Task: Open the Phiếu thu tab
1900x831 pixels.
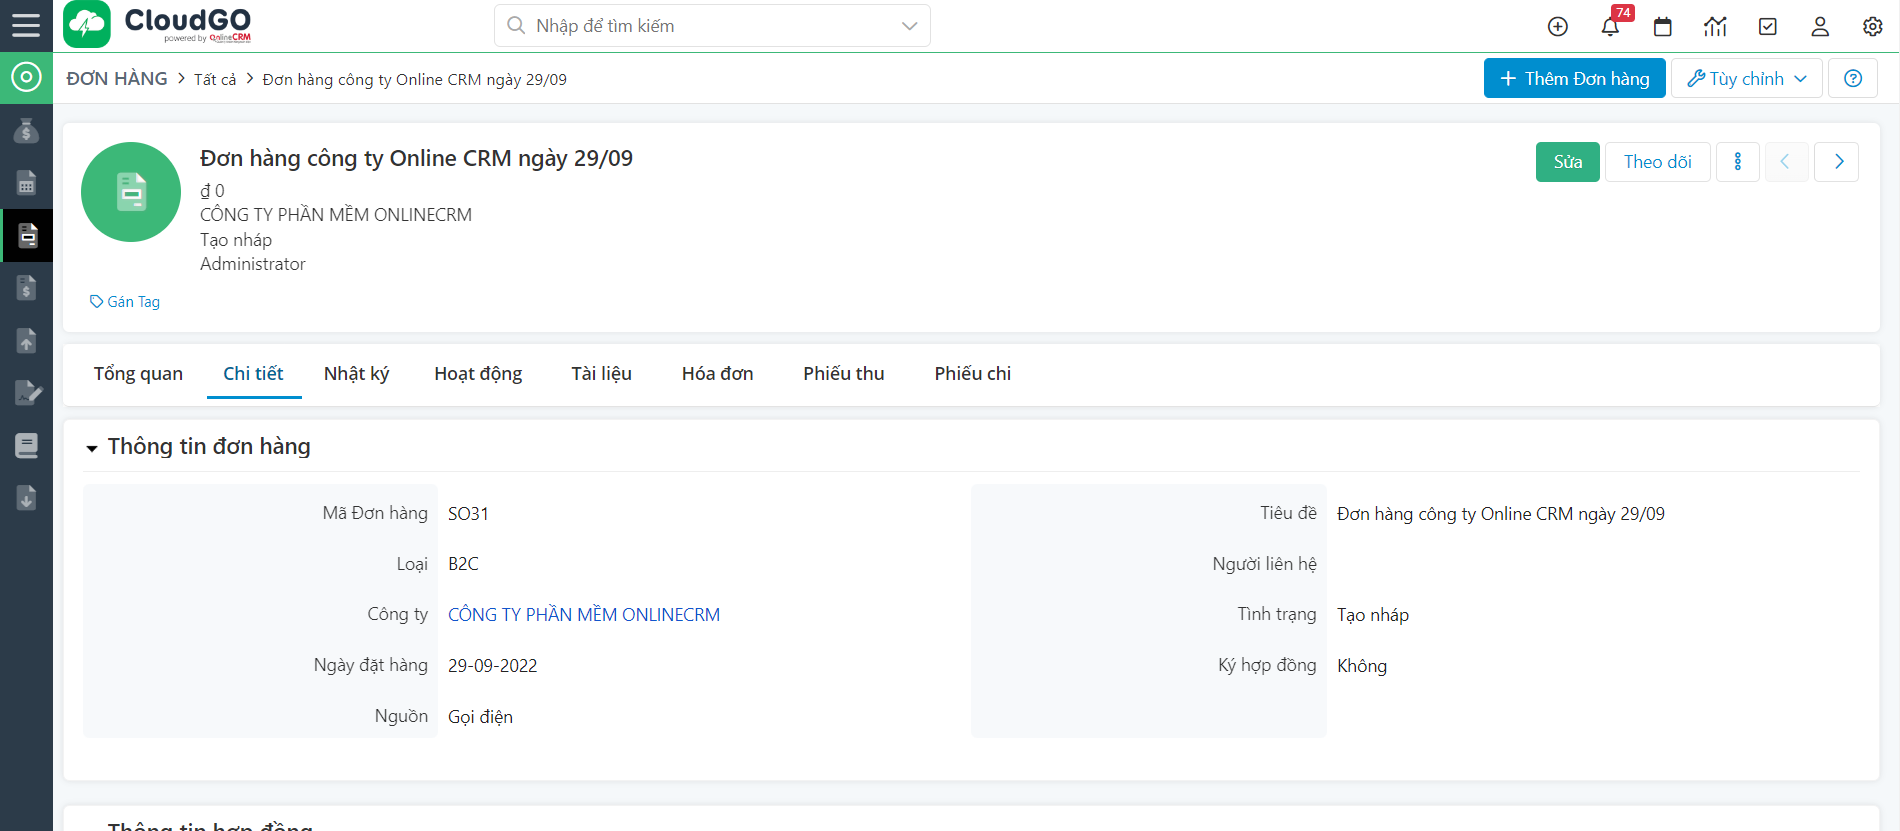Action: click(843, 374)
